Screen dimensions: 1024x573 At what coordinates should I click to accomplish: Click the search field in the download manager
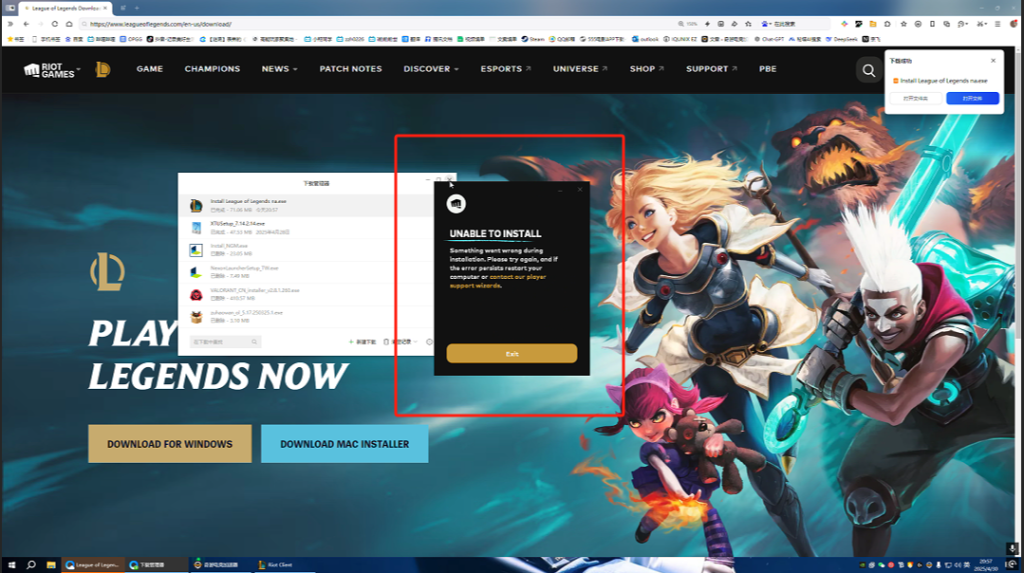point(225,342)
